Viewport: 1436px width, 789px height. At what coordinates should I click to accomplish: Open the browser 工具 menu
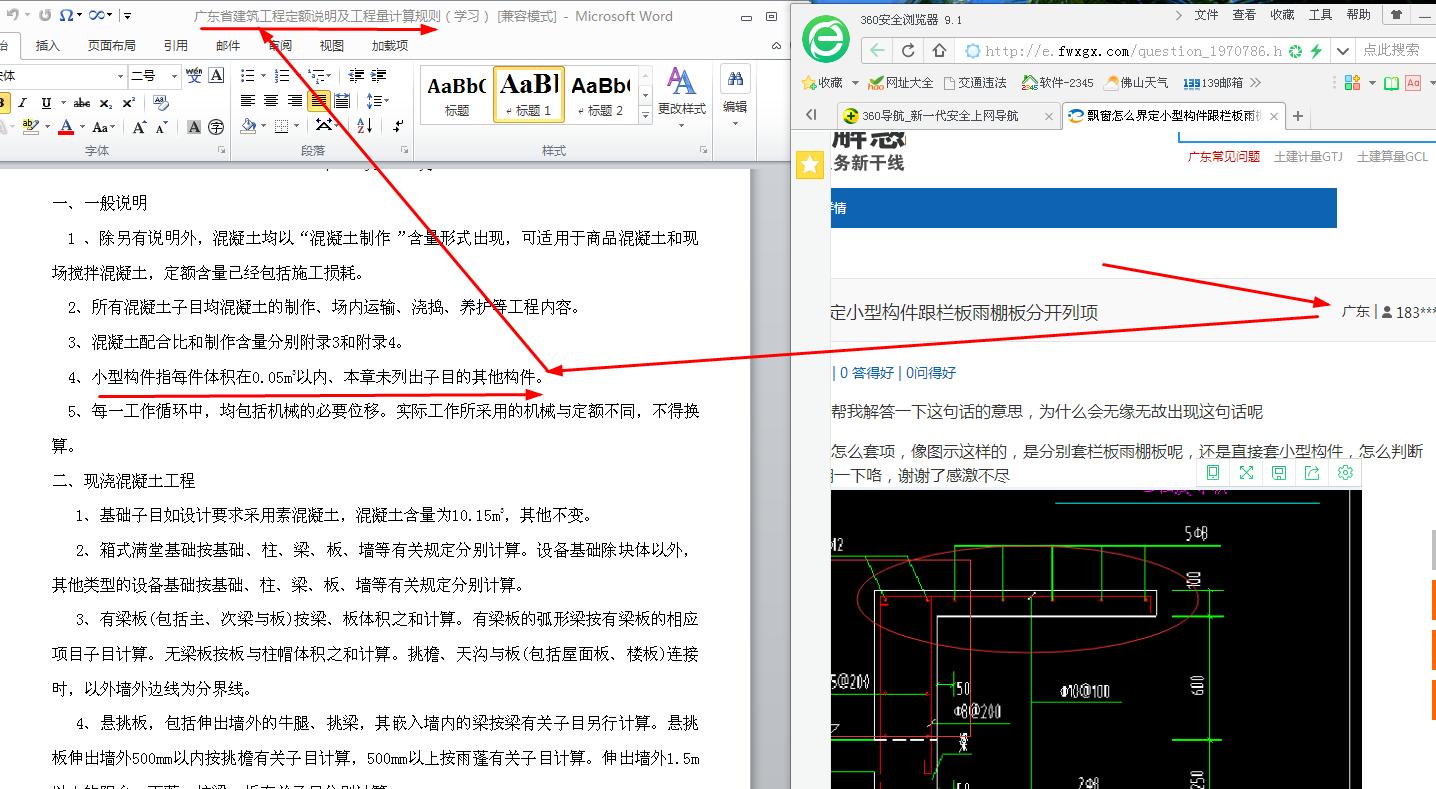point(1321,15)
